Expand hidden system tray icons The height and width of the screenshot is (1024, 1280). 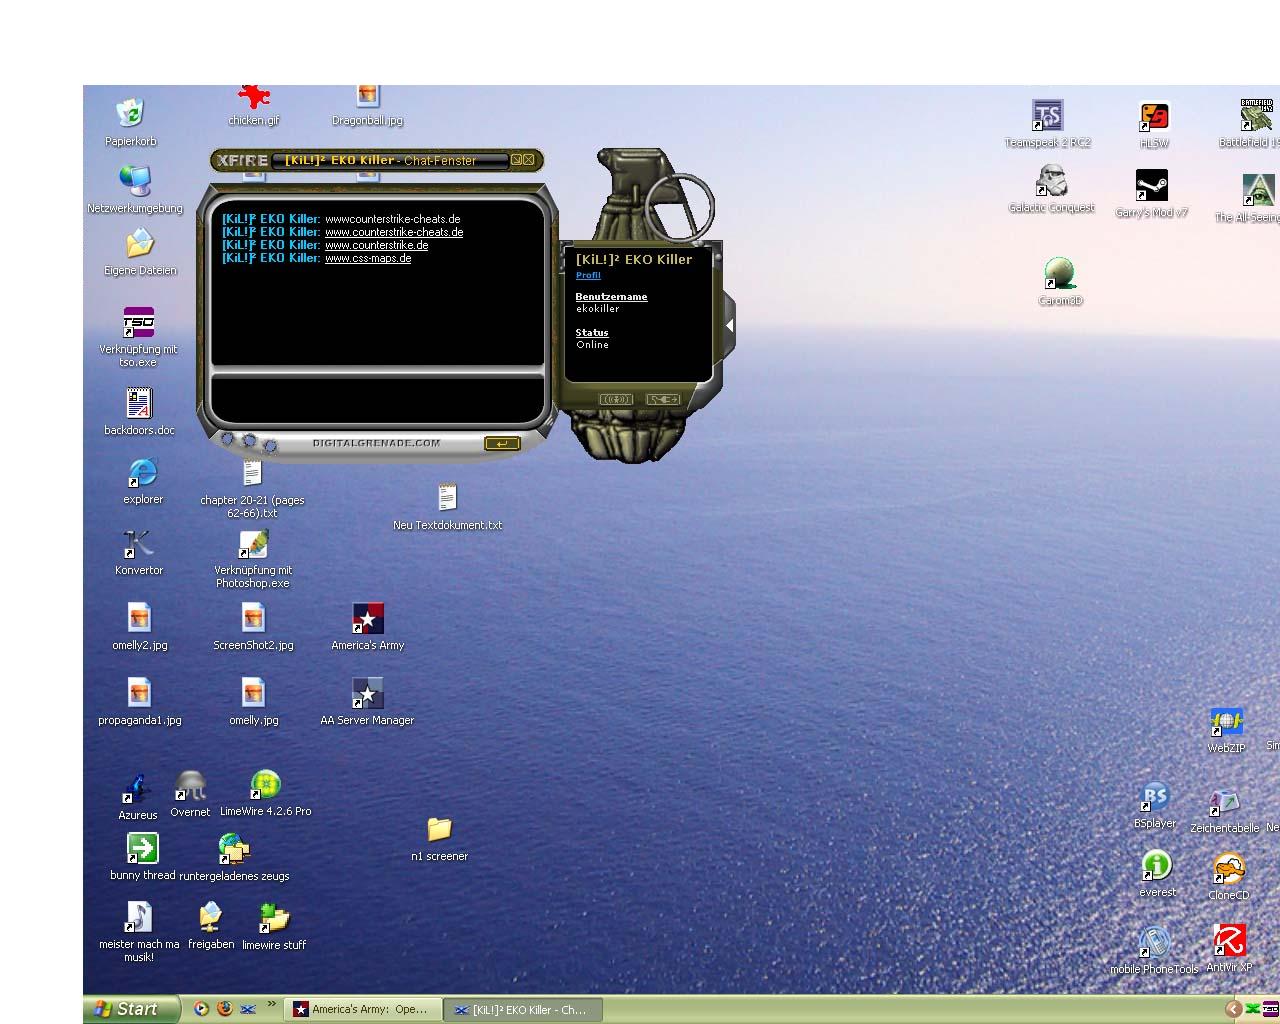pos(1233,1010)
